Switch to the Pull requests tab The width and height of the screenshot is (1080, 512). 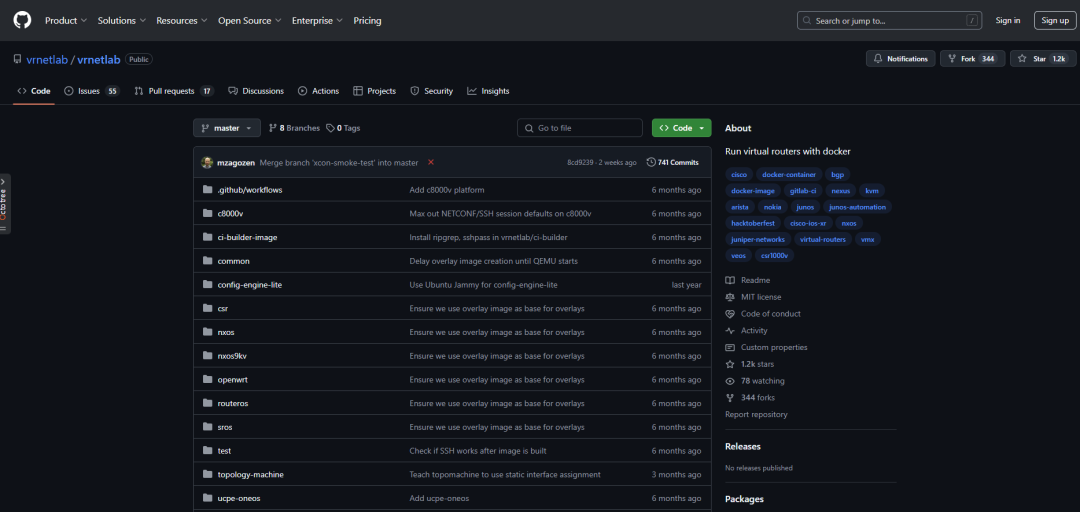tap(174, 91)
